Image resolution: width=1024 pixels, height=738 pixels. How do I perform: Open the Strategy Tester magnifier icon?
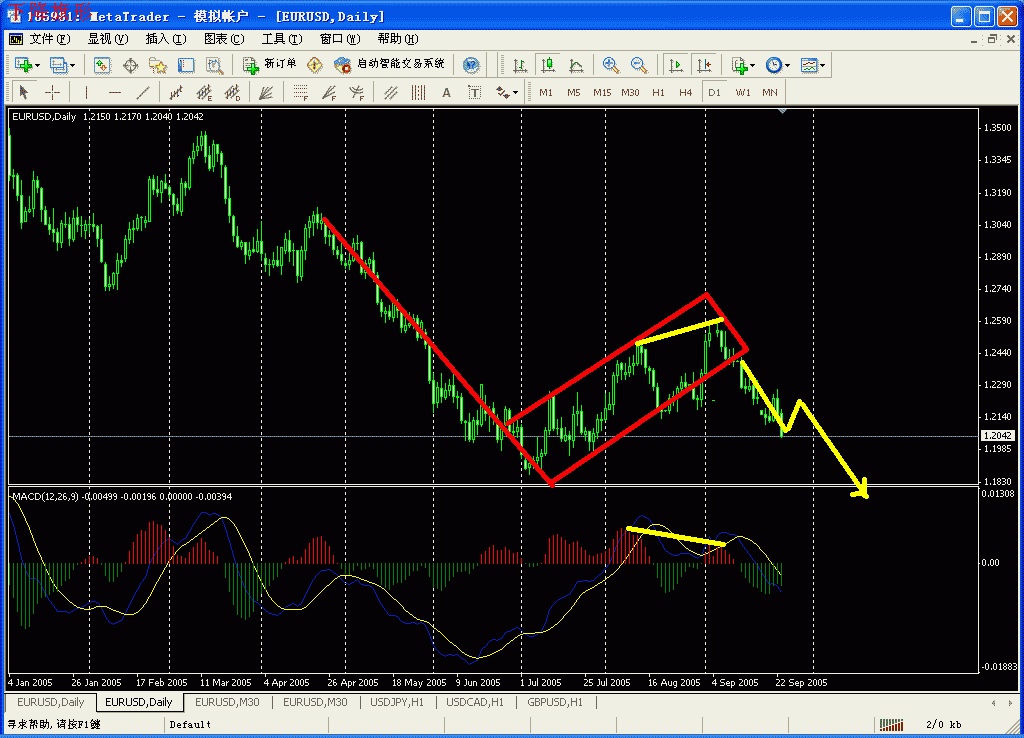coord(214,65)
